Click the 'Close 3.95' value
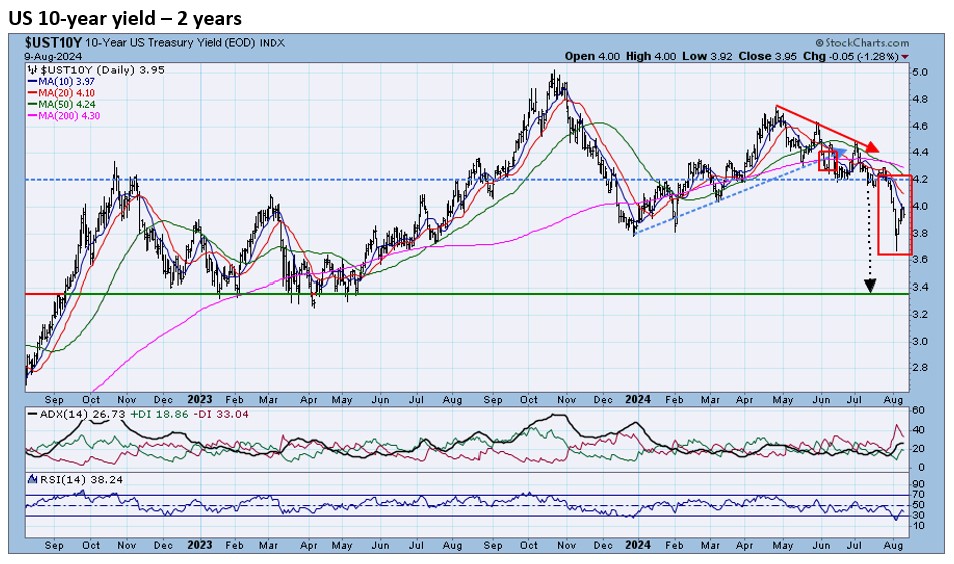The height and width of the screenshot is (564, 954). click(767, 56)
